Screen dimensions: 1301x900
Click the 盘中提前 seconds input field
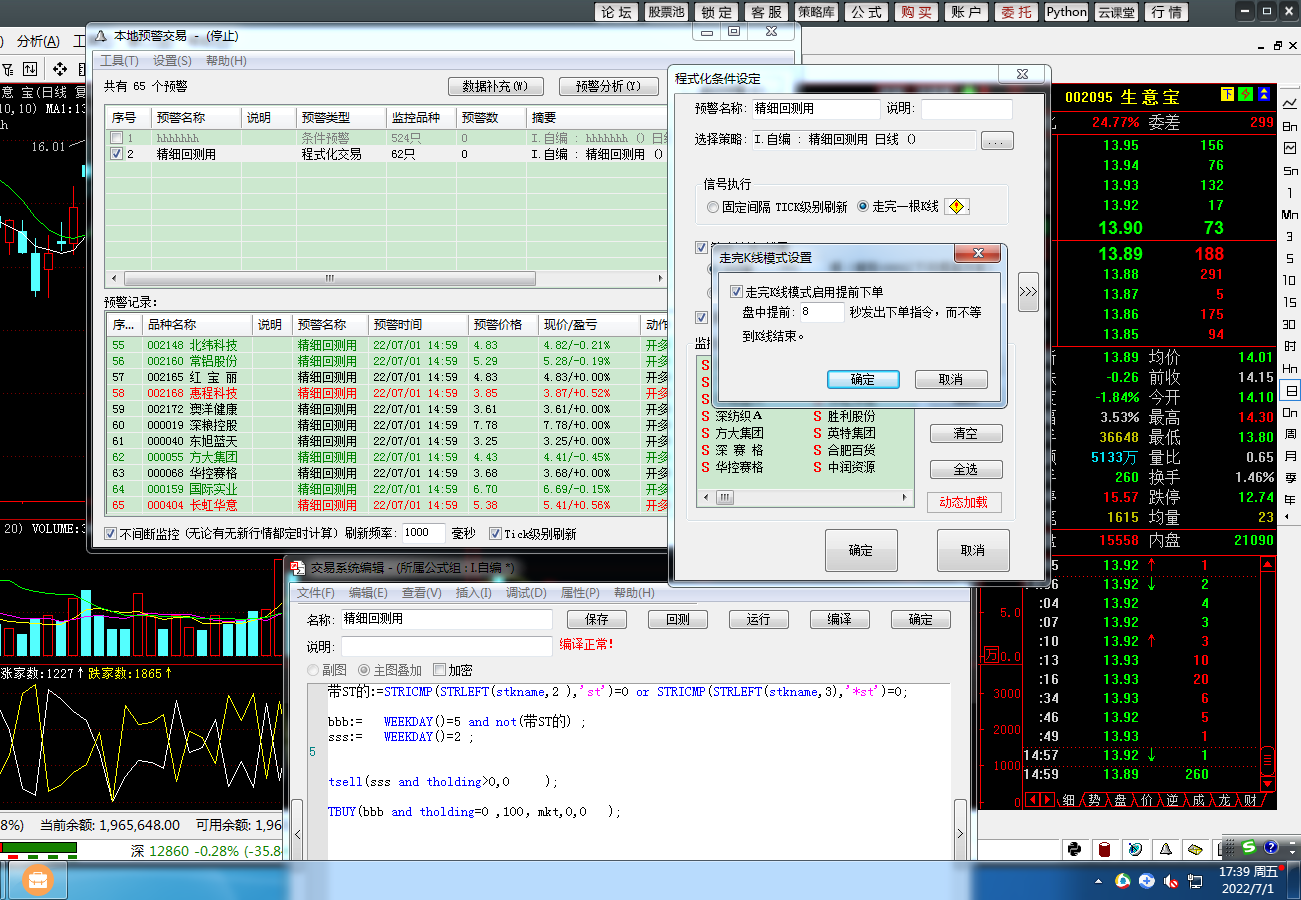click(x=821, y=313)
